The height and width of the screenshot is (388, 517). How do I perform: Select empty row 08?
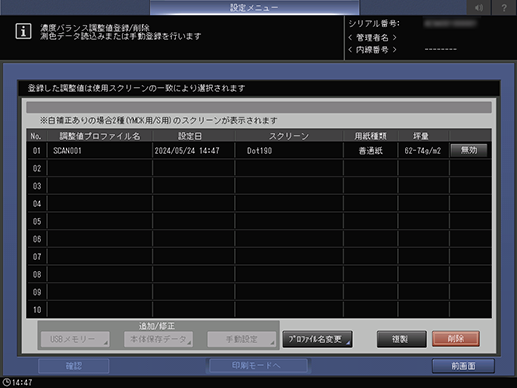coord(259,274)
